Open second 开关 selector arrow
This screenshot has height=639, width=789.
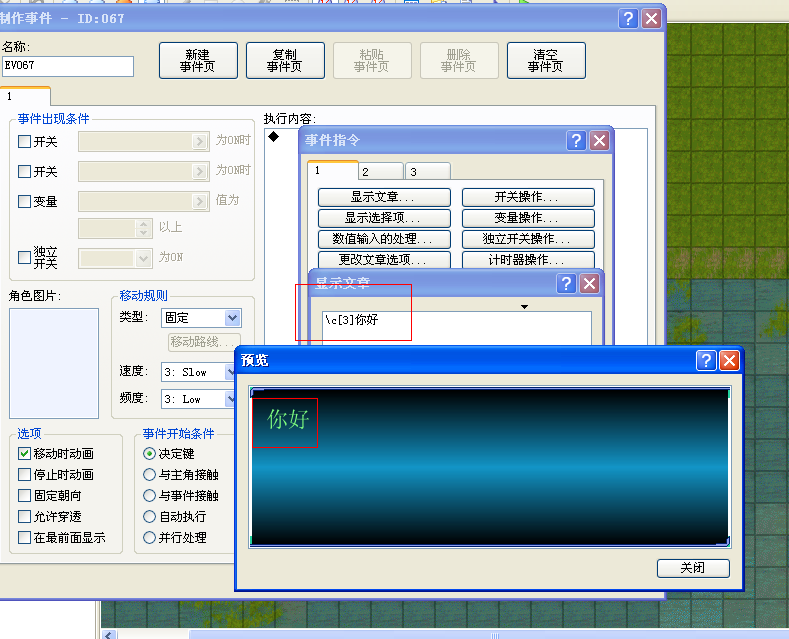(200, 172)
